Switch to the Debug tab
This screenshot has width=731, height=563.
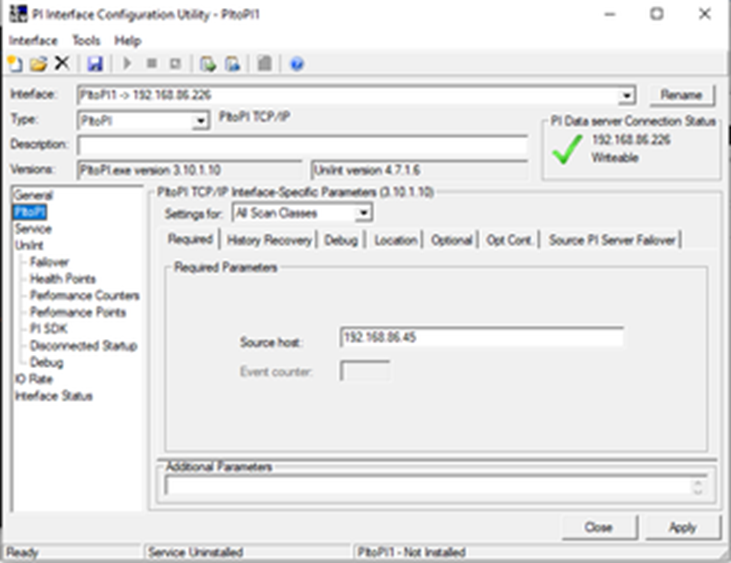[x=341, y=240]
